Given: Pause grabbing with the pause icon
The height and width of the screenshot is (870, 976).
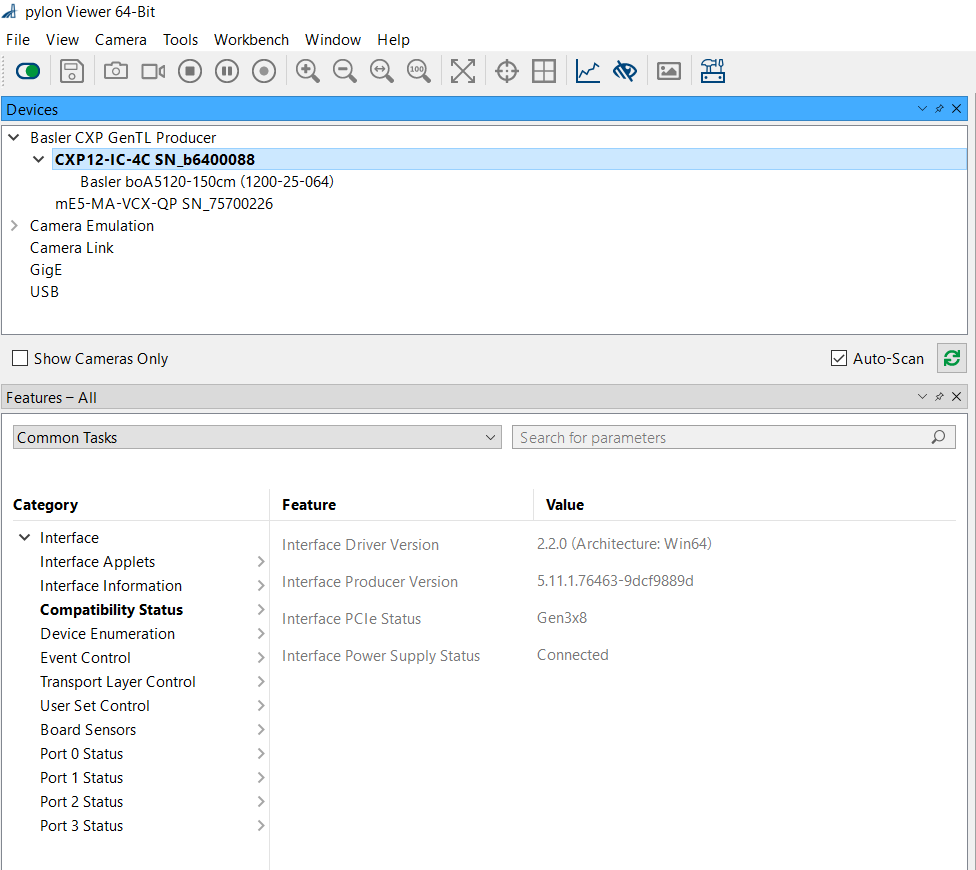Looking at the screenshot, I should (227, 71).
